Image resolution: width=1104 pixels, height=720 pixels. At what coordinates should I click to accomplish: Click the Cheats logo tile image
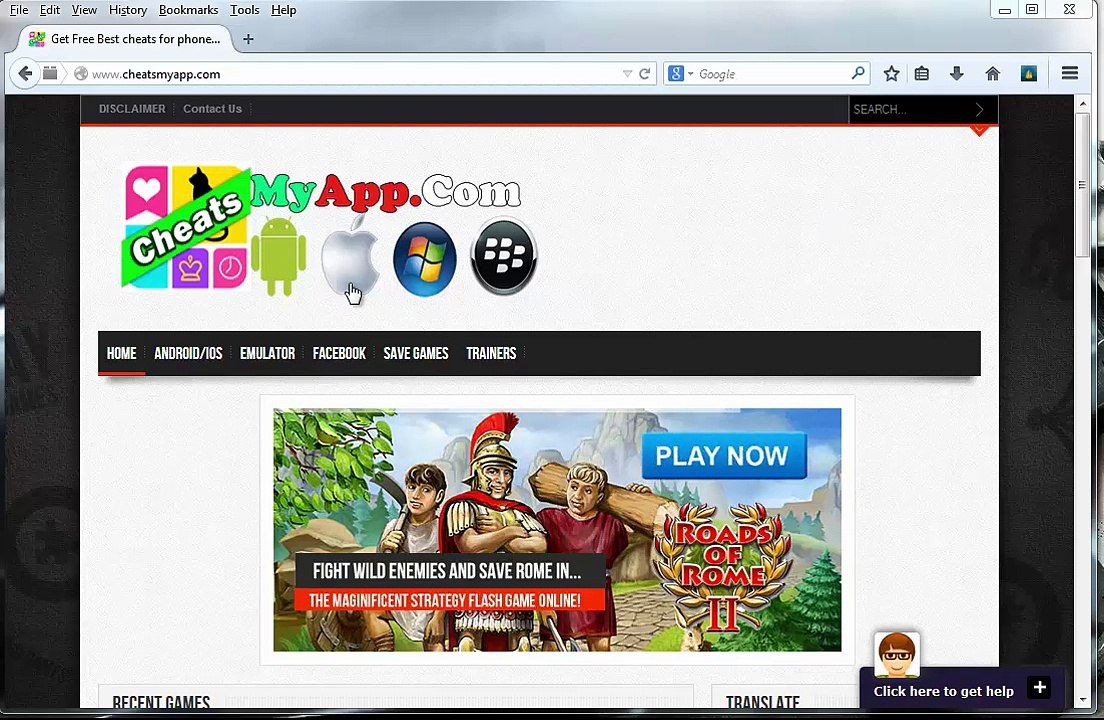pyautogui.click(x=185, y=227)
